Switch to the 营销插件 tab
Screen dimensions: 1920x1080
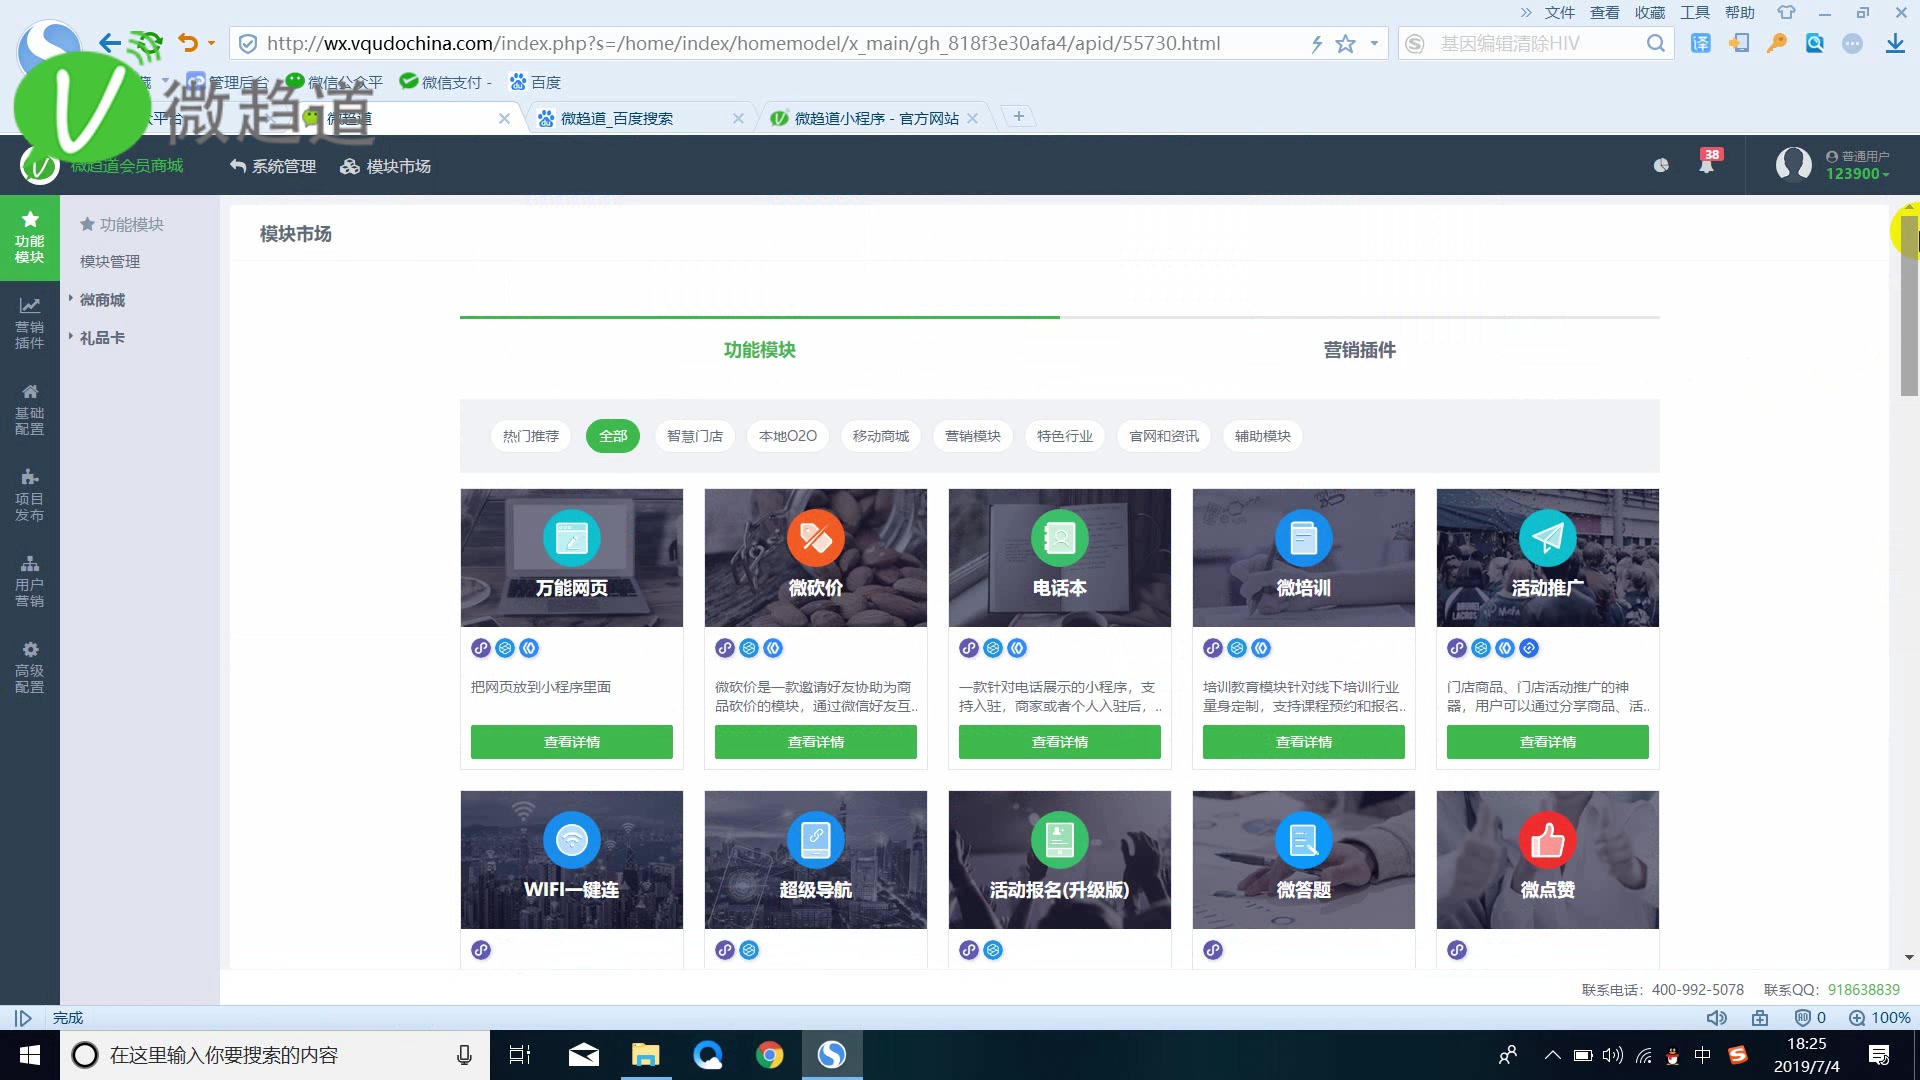[1360, 350]
